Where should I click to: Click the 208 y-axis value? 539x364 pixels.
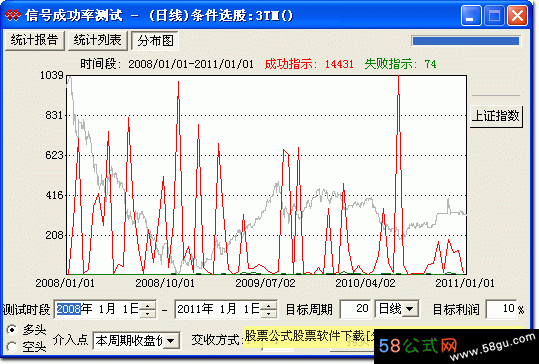click(55, 235)
